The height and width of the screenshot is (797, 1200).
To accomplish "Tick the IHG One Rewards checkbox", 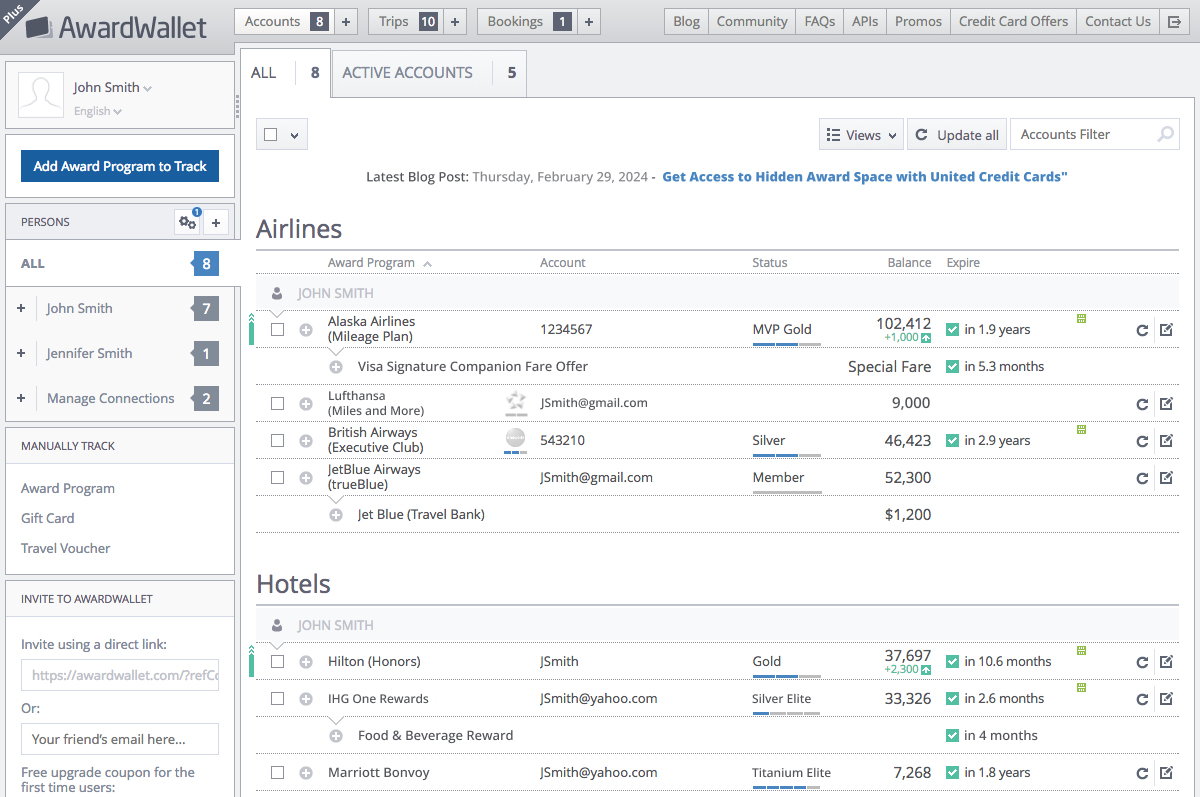I will (278, 699).
